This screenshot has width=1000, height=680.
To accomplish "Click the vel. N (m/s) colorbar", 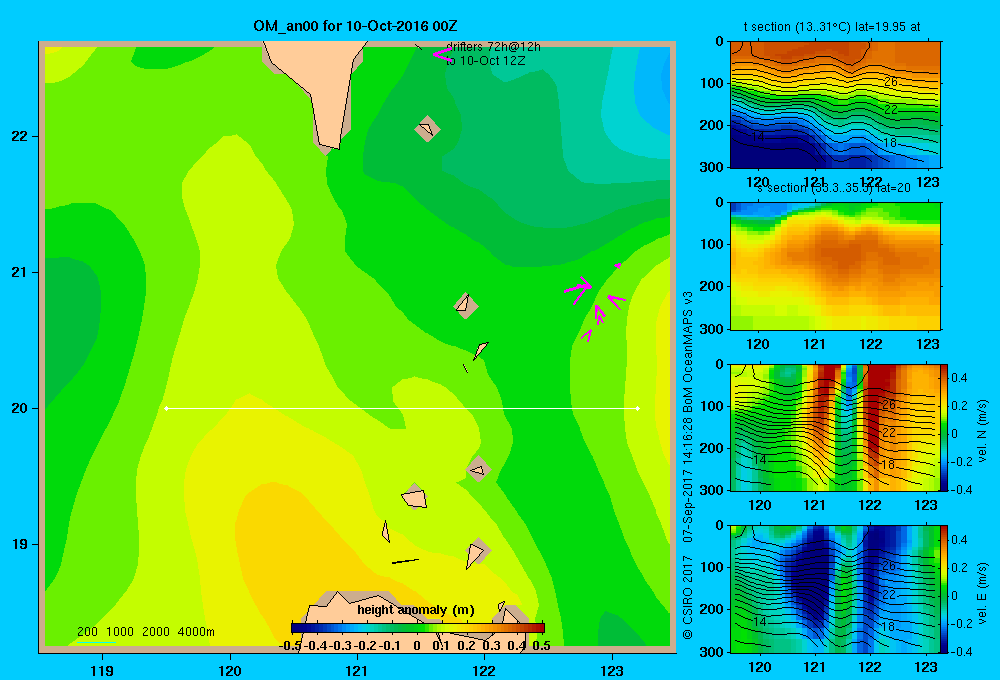I will (945, 427).
